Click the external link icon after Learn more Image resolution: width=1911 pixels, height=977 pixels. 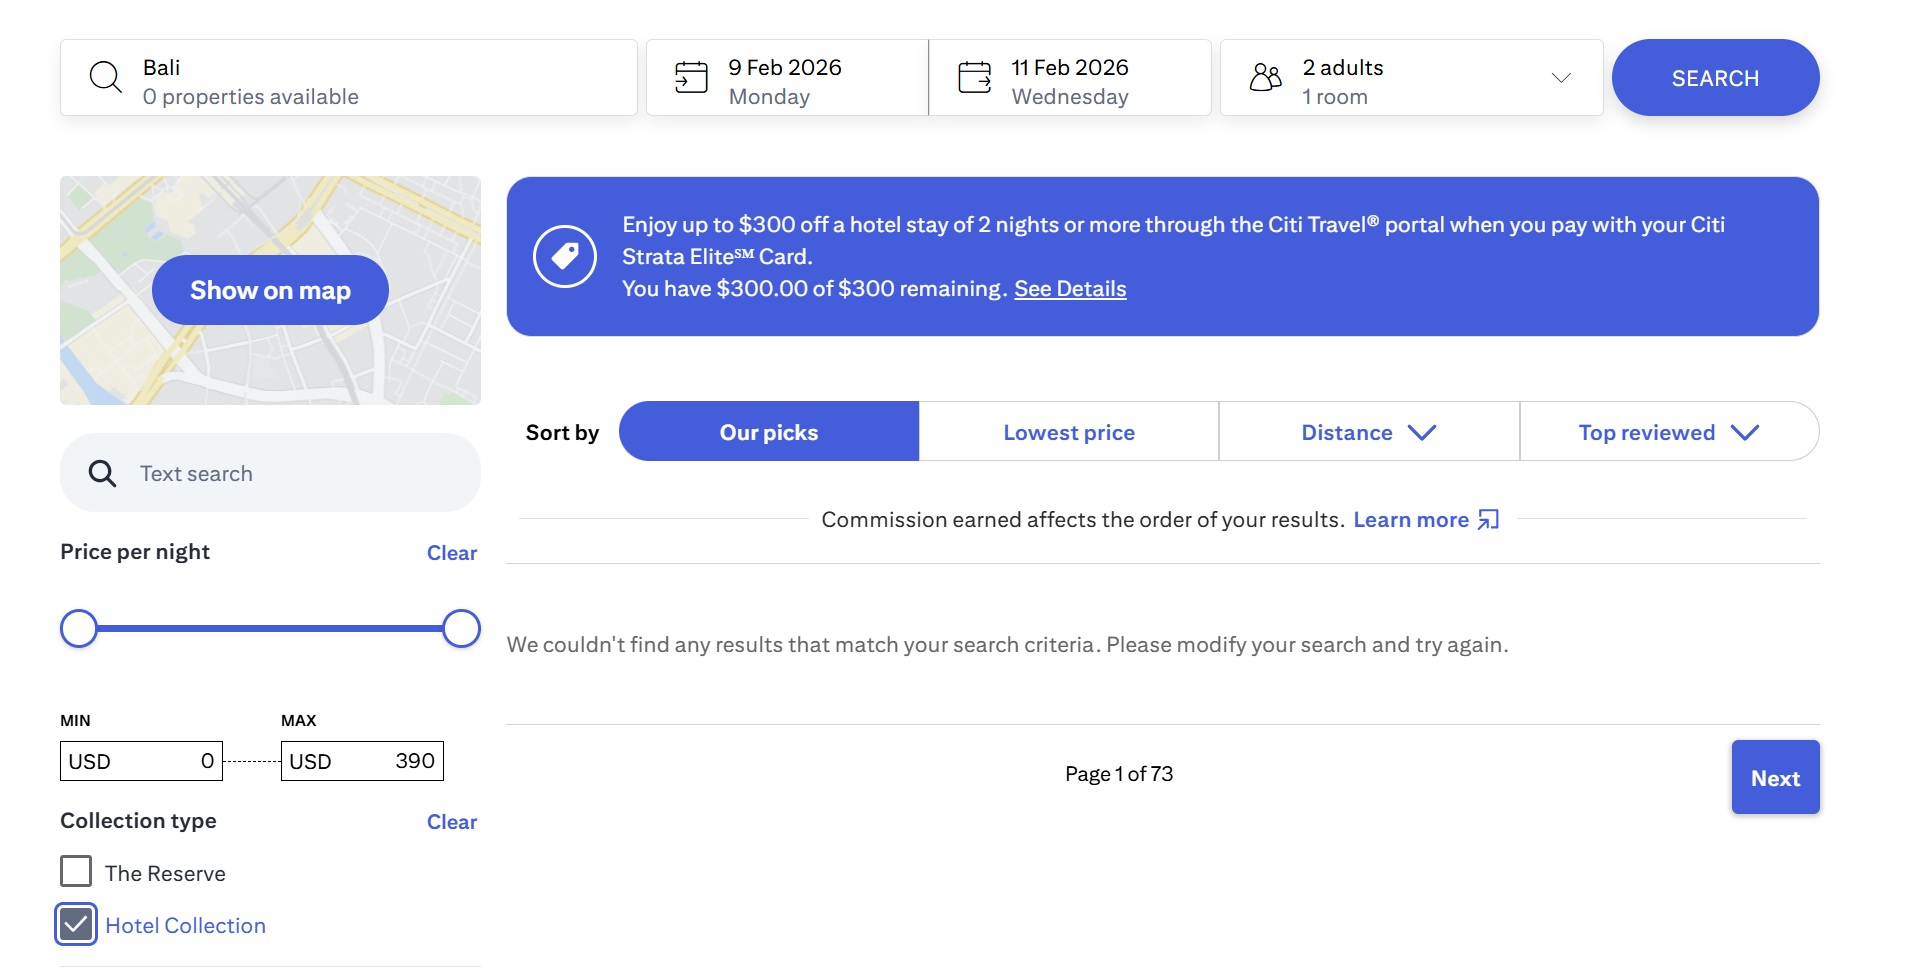[x=1489, y=520]
